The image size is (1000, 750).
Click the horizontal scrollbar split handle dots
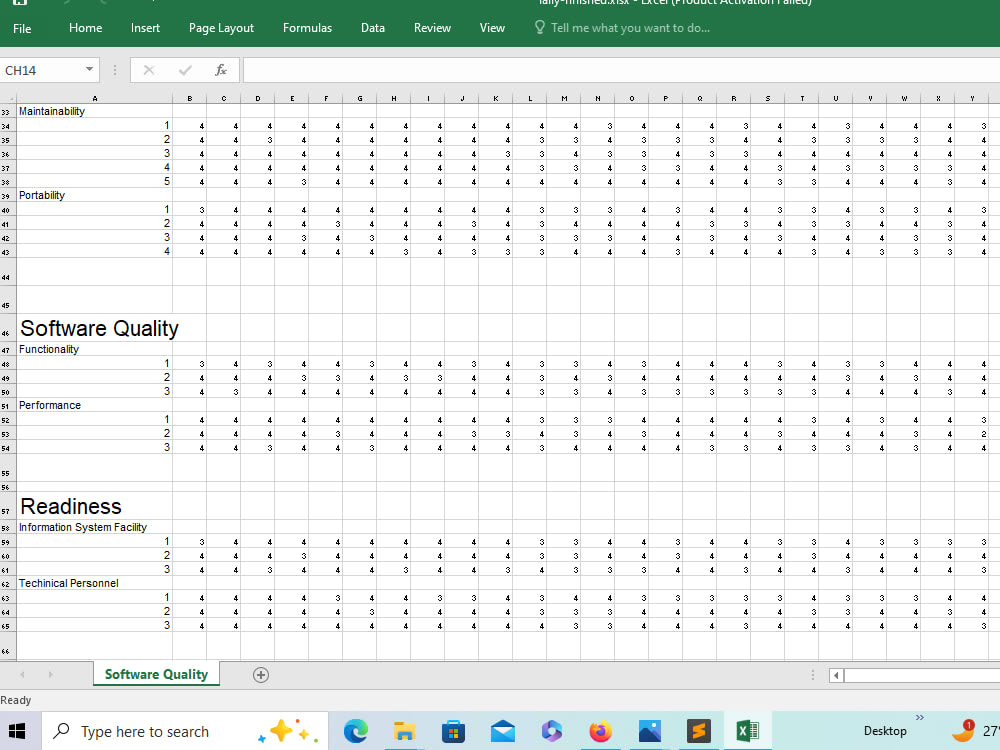pos(812,675)
